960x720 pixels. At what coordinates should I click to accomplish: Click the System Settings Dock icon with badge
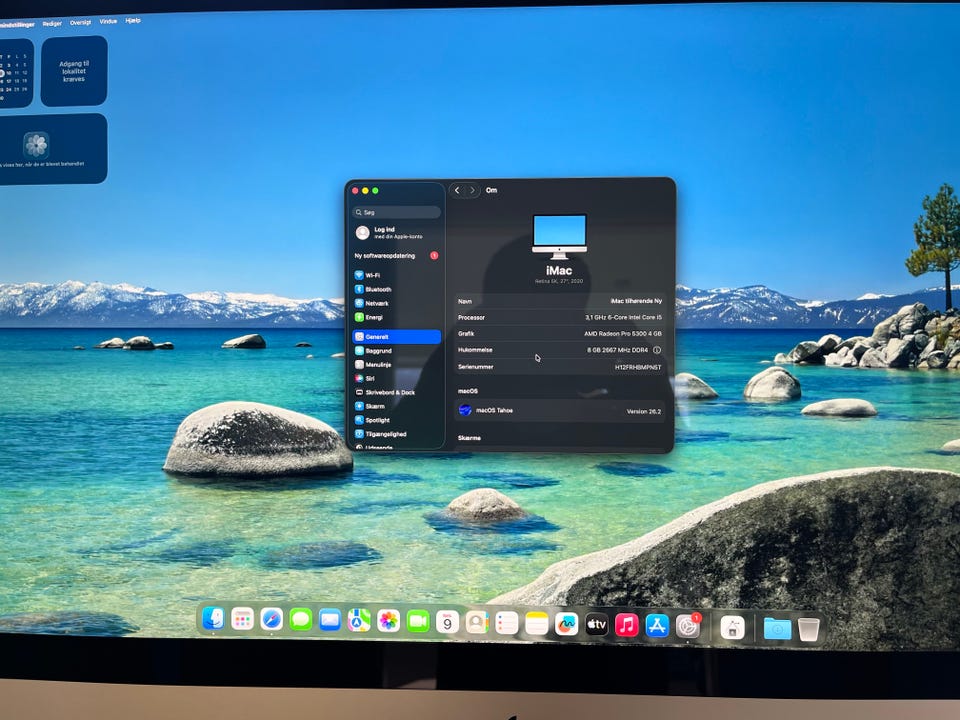click(688, 626)
